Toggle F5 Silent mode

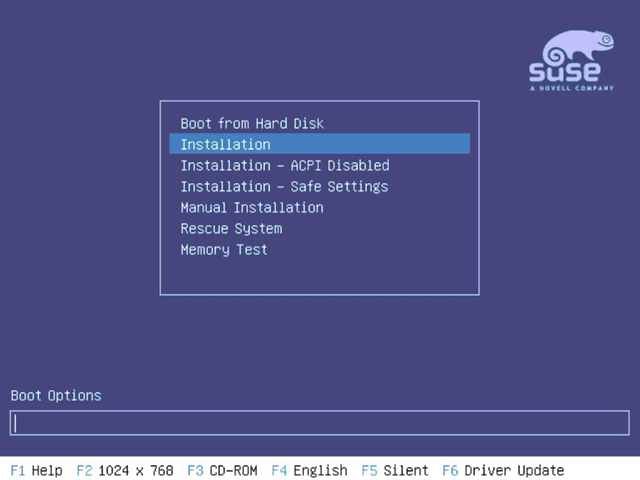tap(395, 470)
